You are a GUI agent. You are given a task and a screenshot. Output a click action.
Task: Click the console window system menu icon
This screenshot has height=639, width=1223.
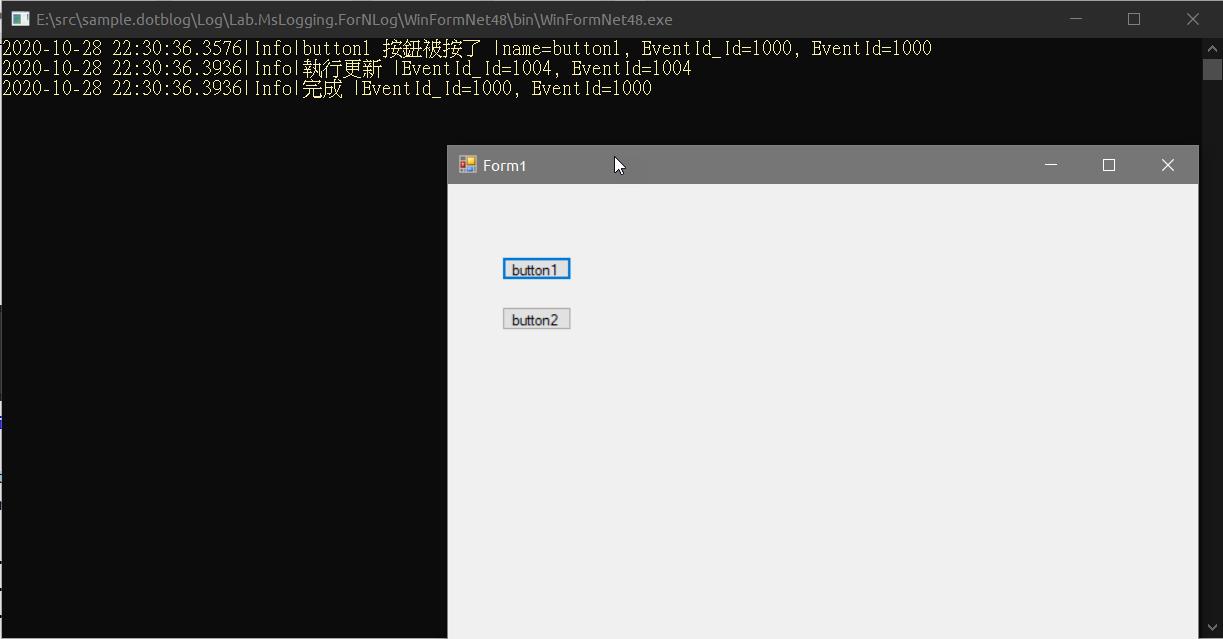click(x=19, y=18)
